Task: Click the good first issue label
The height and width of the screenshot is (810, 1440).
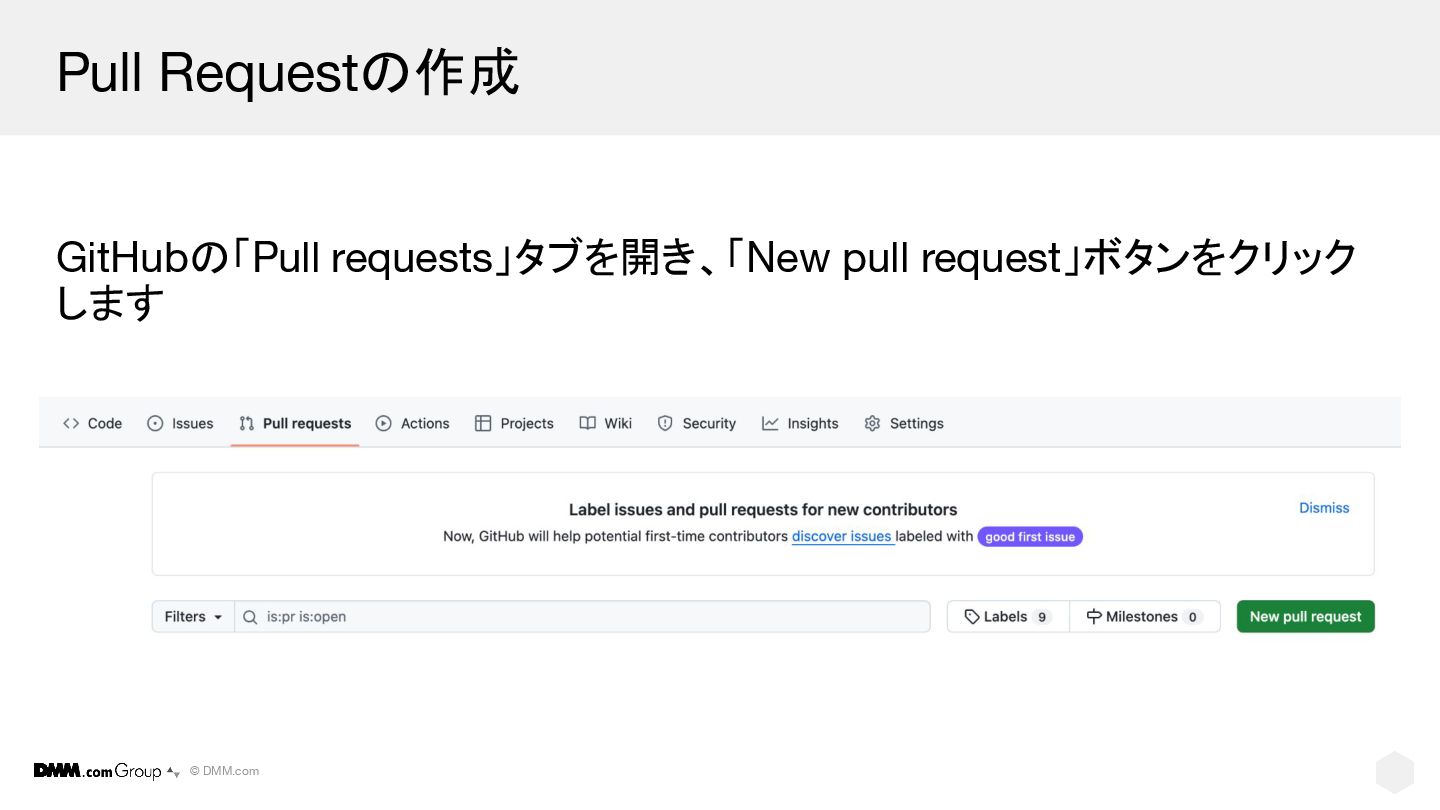Action: 1030,537
